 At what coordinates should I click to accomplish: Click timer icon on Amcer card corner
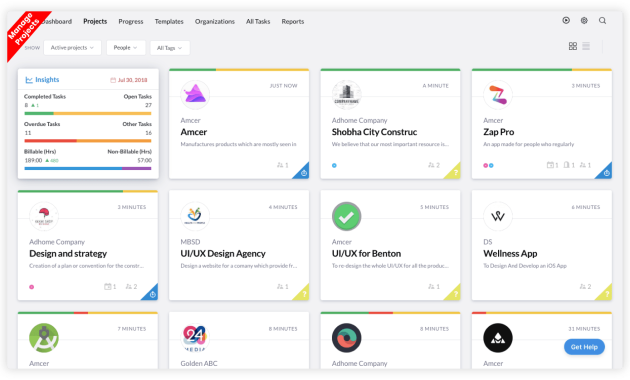304,173
